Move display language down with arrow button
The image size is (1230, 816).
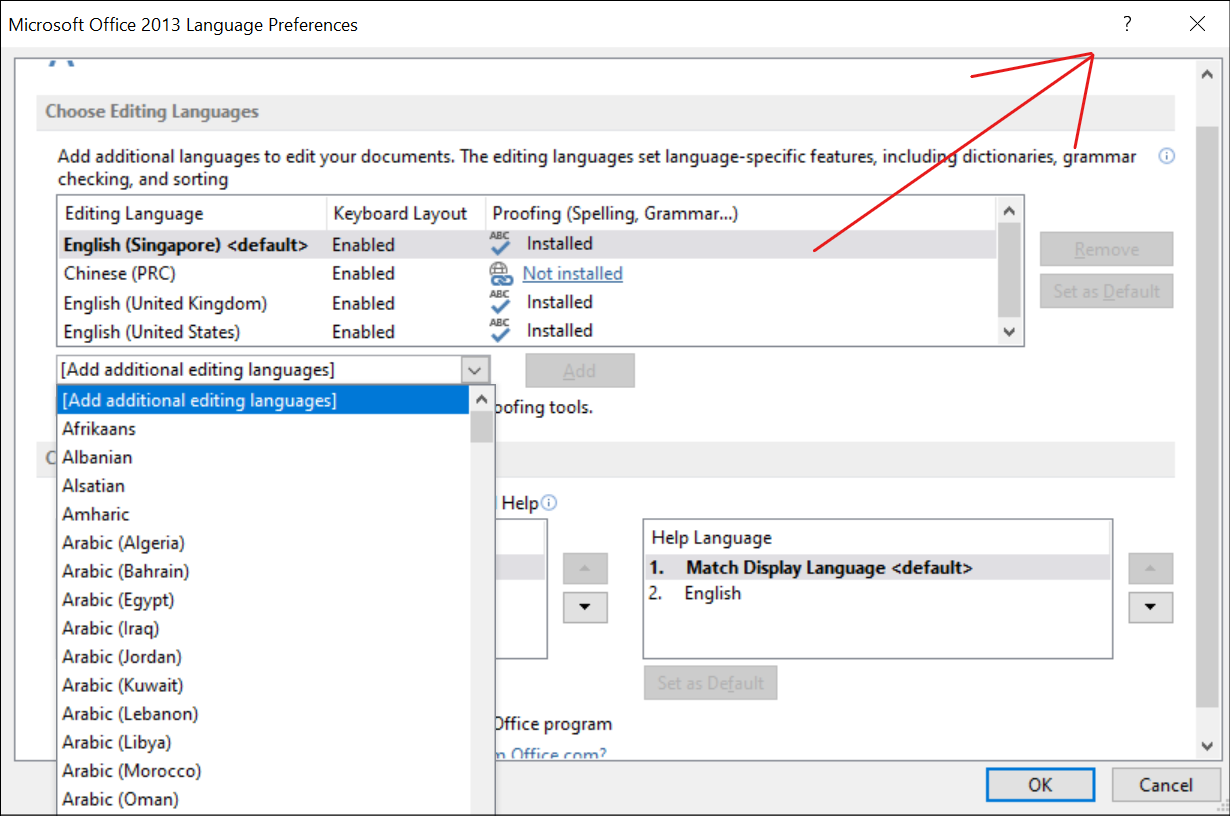click(x=585, y=607)
